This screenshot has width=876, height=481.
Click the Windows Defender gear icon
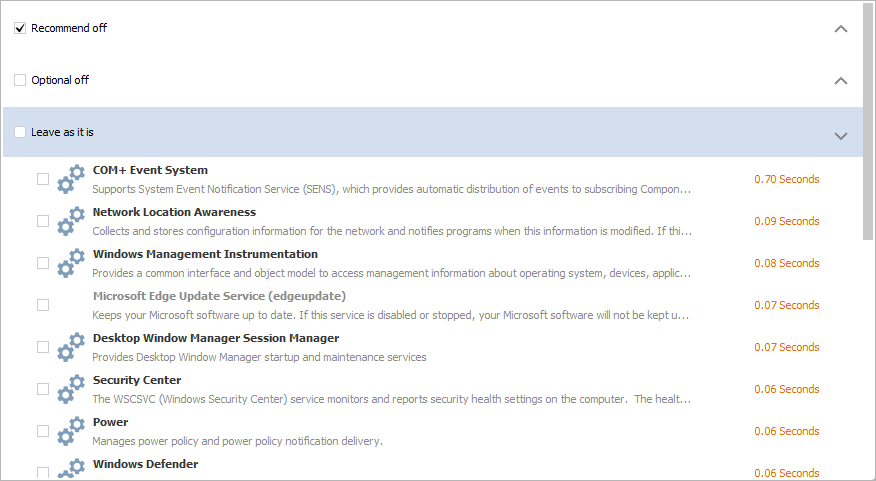71,469
